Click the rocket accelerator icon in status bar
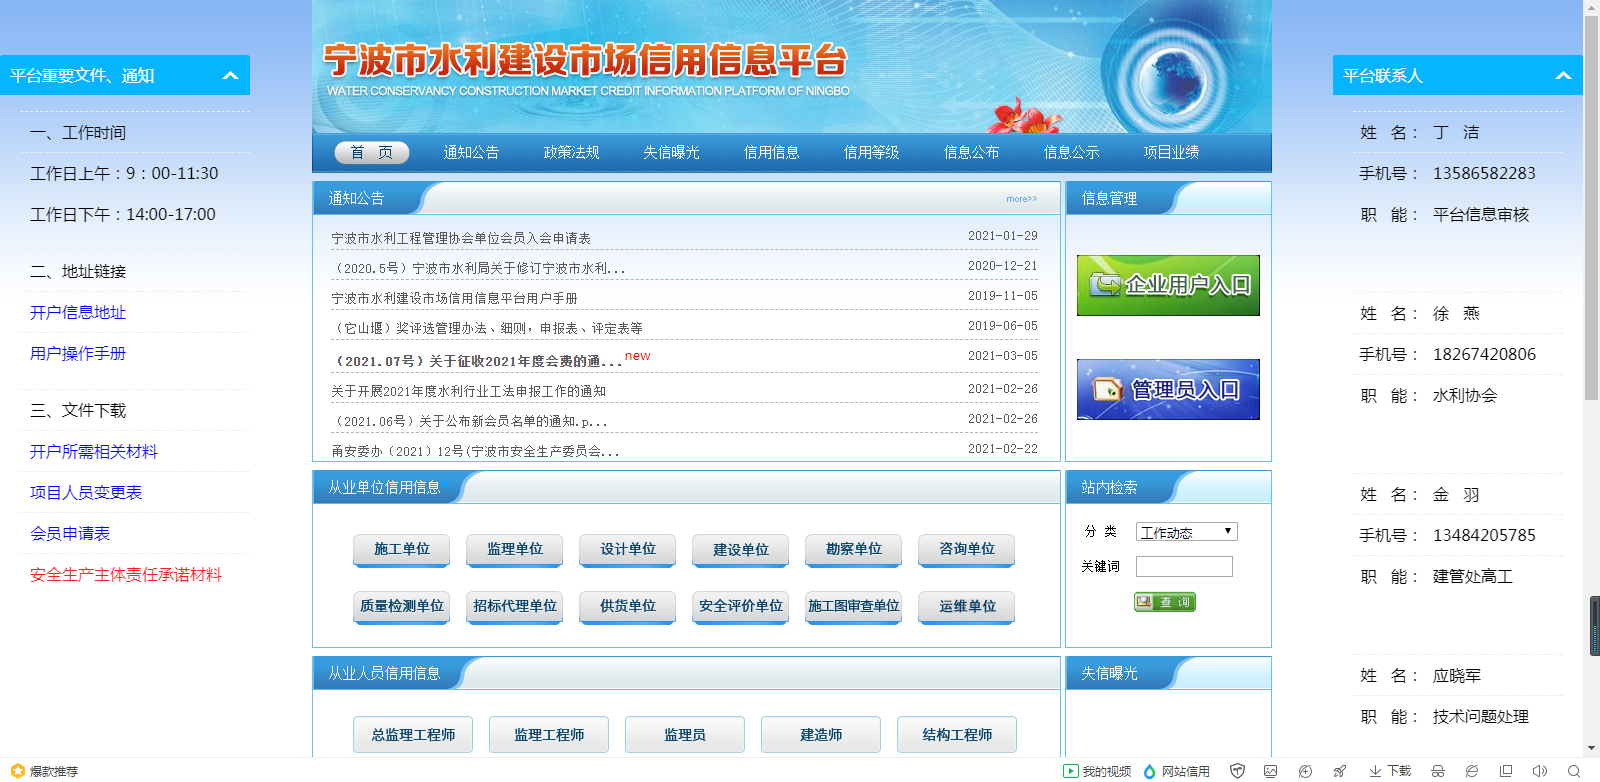Image resolution: width=1600 pixels, height=782 pixels. coord(1339,771)
